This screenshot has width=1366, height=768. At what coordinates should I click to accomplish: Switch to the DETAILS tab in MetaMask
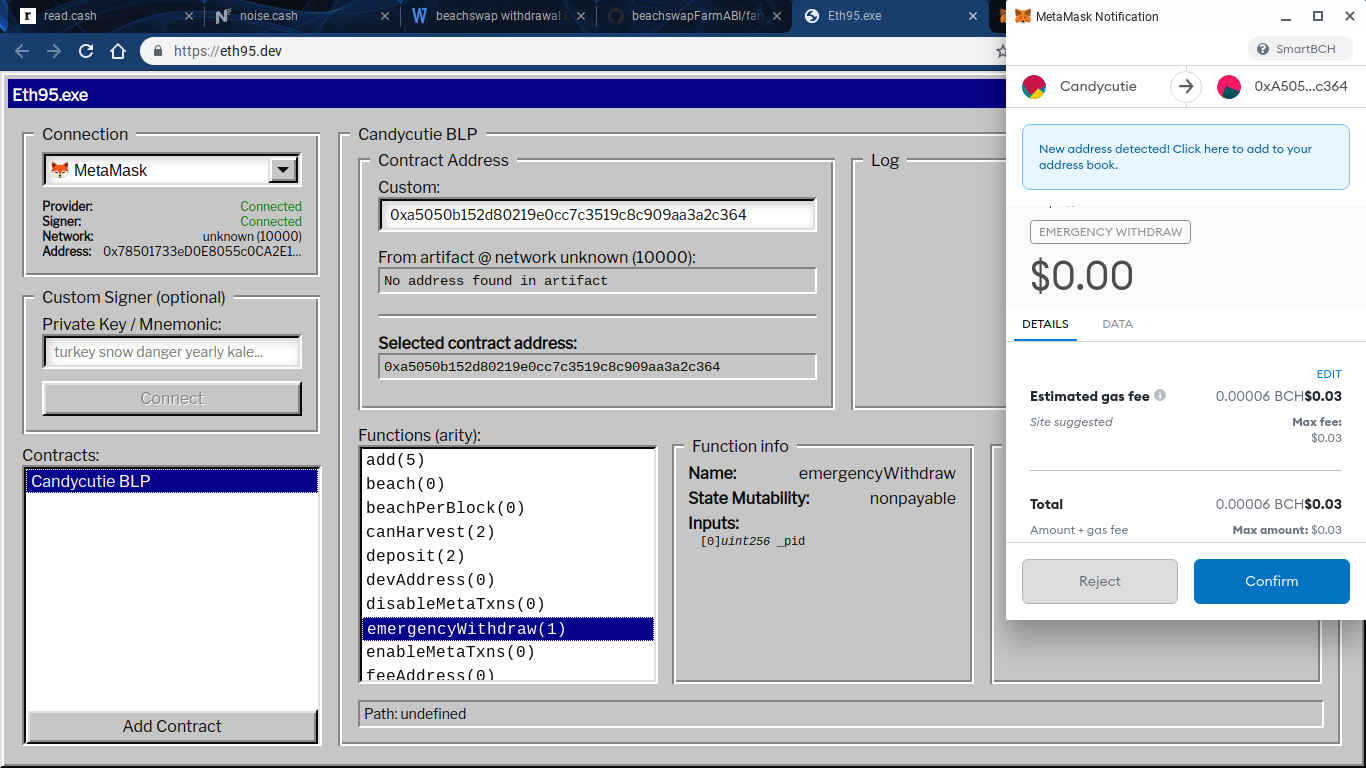point(1045,324)
